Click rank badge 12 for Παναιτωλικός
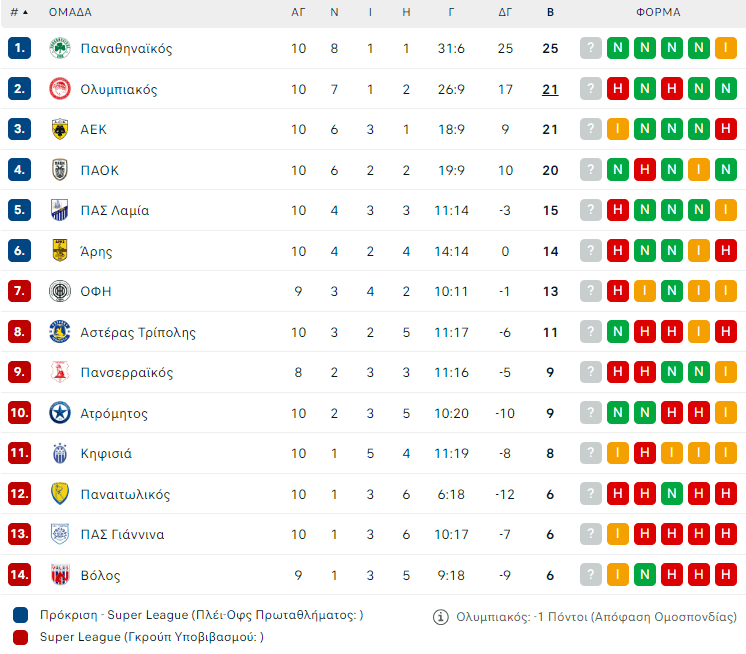746x654 pixels. click(20, 494)
